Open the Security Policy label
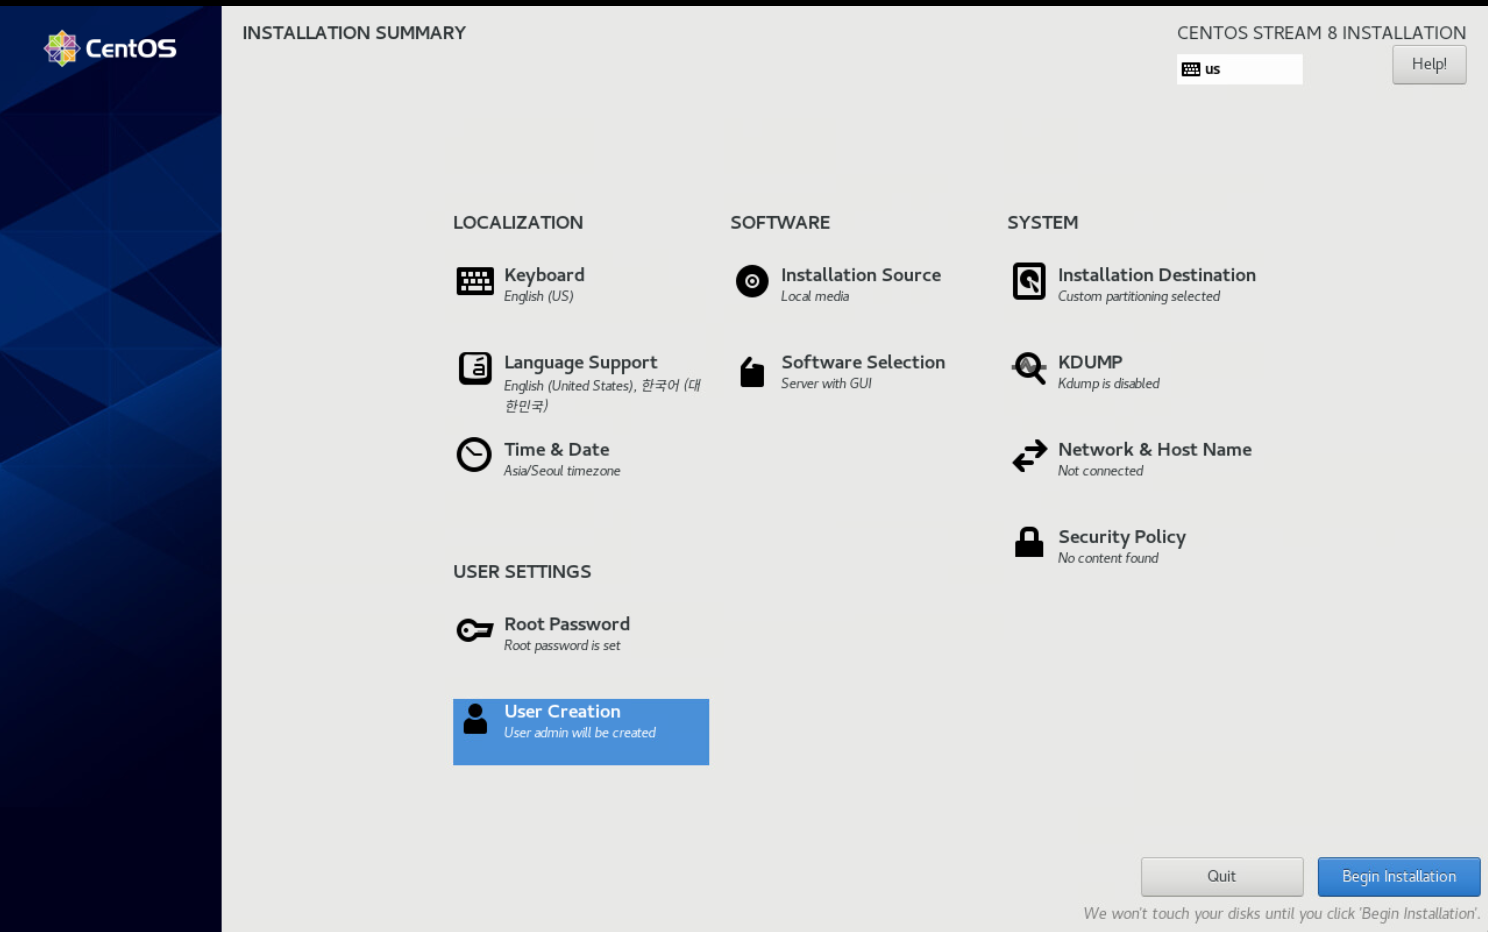 (x=1122, y=537)
